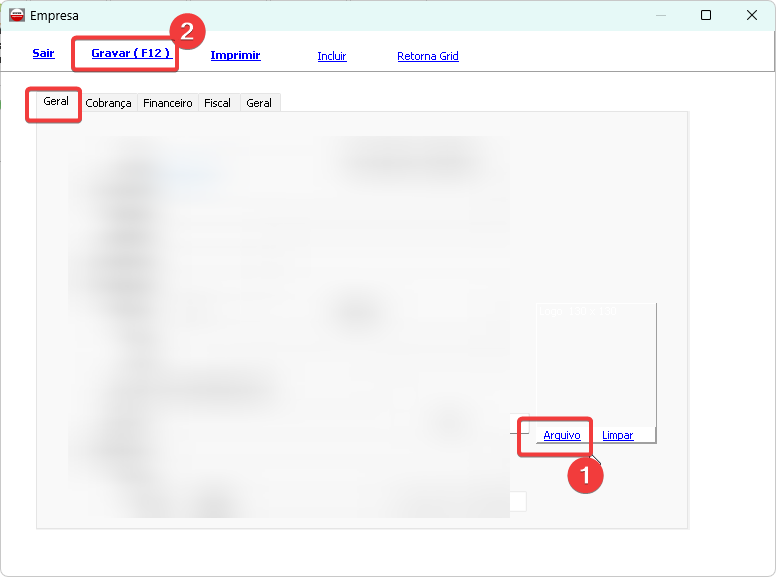Maximize the Empresa window
The image size is (776, 577).
tap(706, 15)
